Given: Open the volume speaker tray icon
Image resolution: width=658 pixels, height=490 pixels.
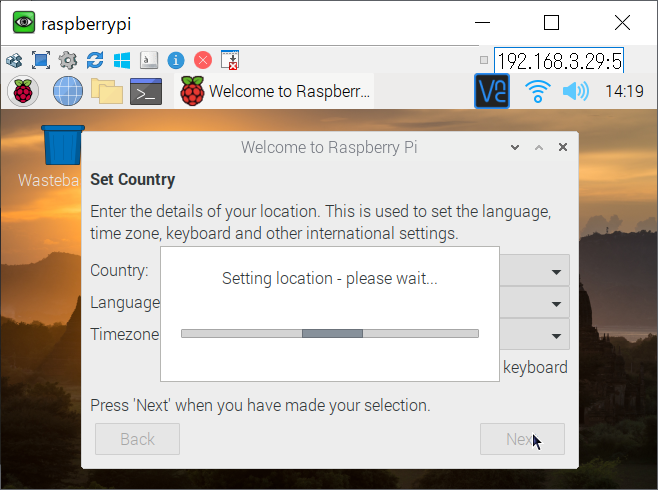Looking at the screenshot, I should 576,91.
